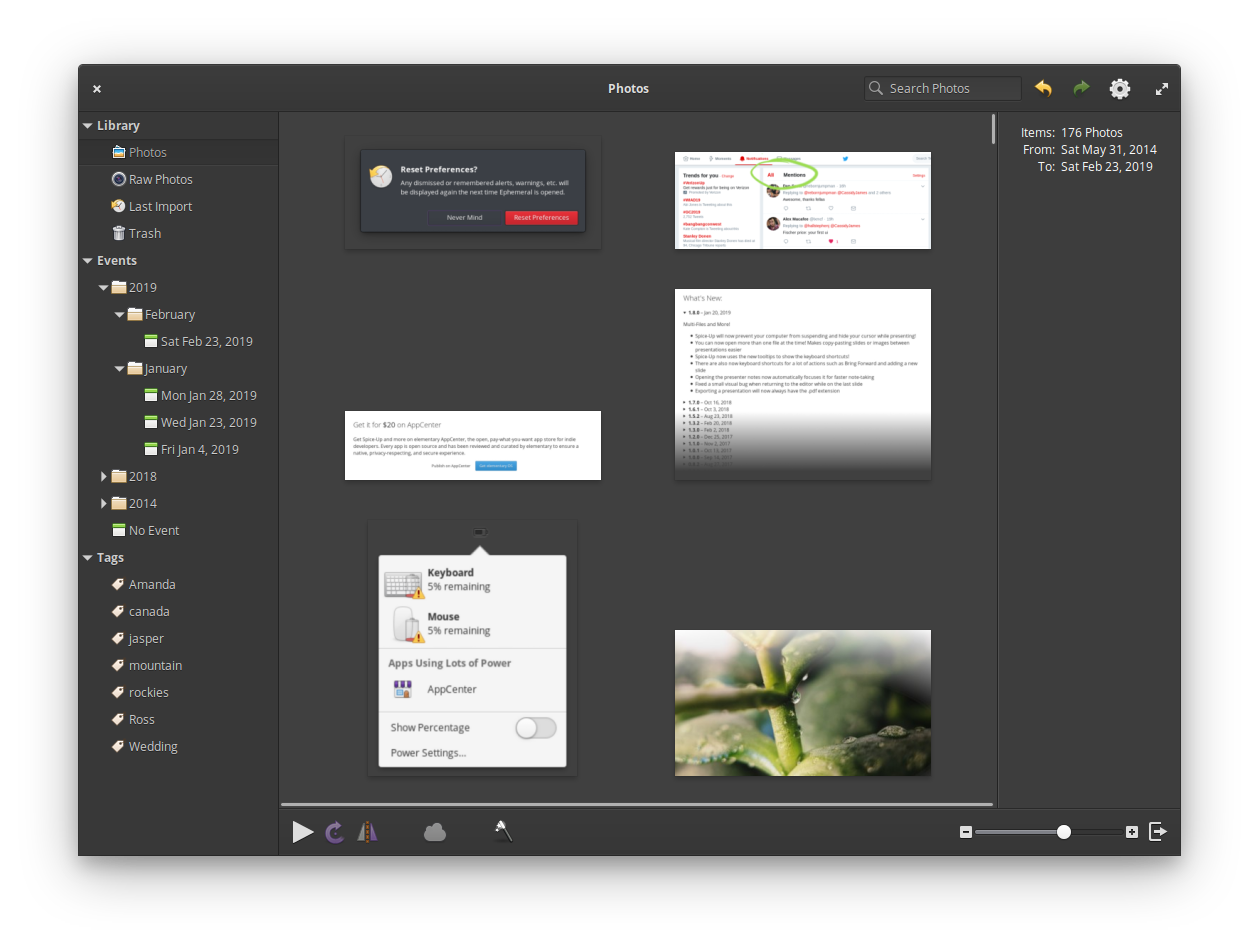
Task: Redo the last action
Action: tap(1081, 88)
